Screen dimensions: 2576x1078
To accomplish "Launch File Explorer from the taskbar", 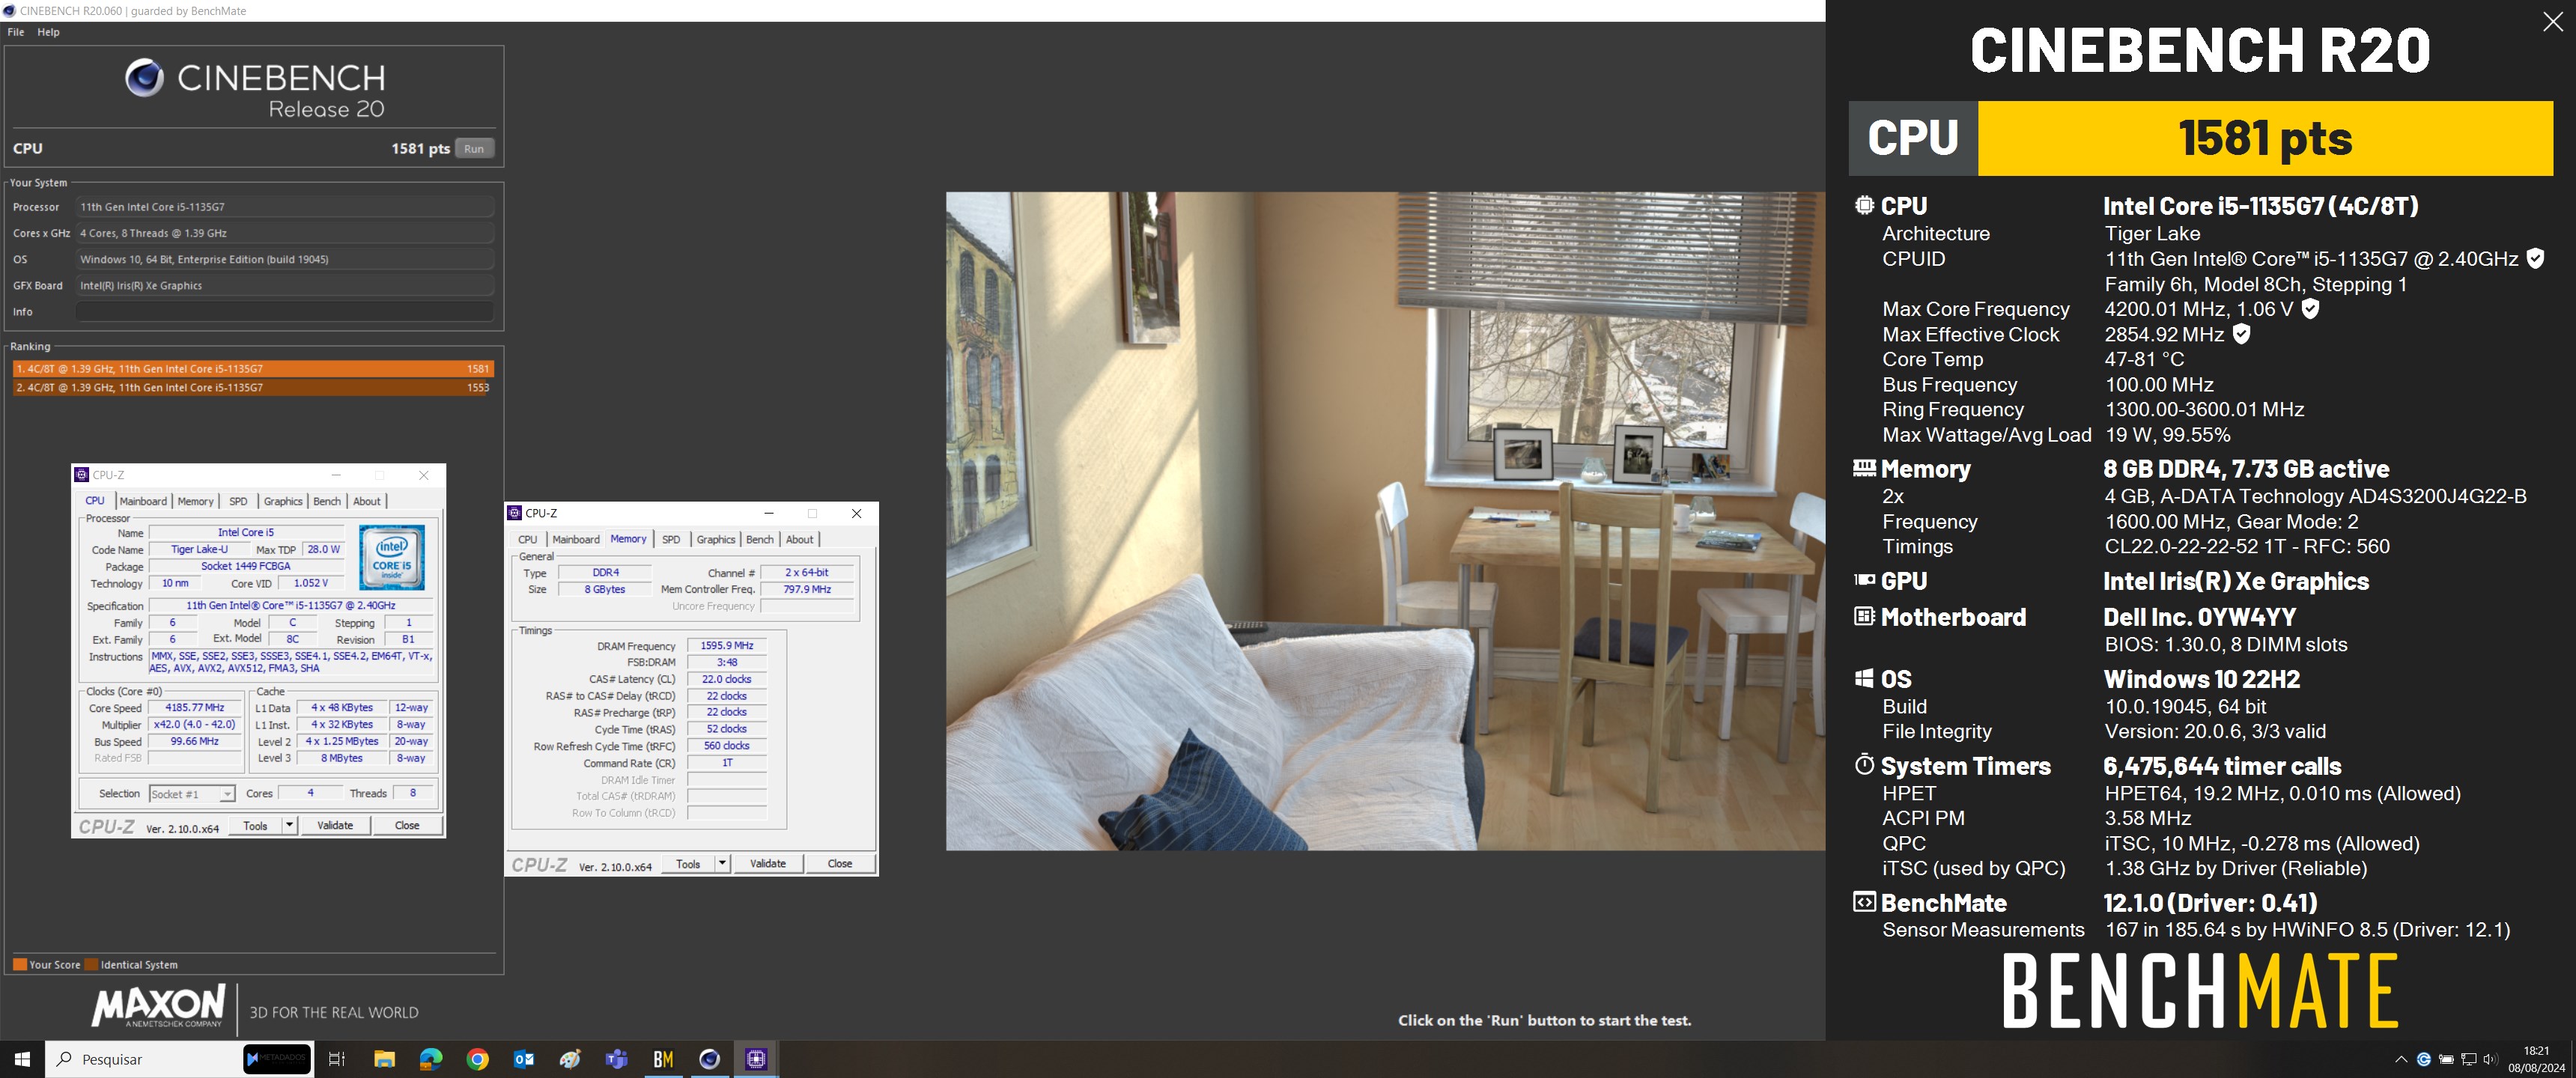I will pyautogui.click(x=384, y=1059).
